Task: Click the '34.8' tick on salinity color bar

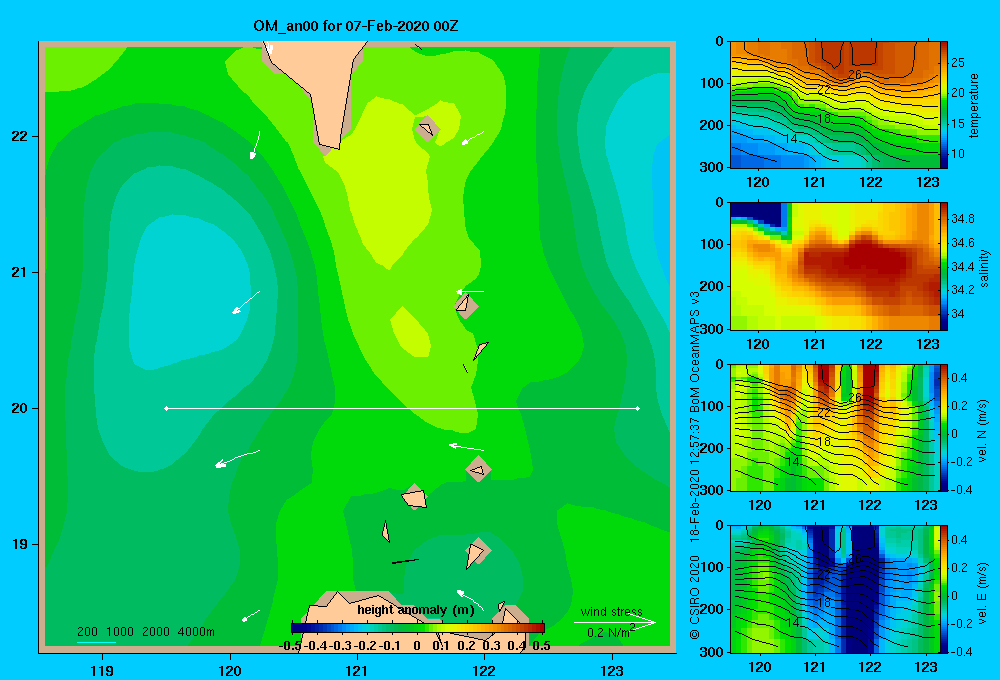Action: (962, 219)
